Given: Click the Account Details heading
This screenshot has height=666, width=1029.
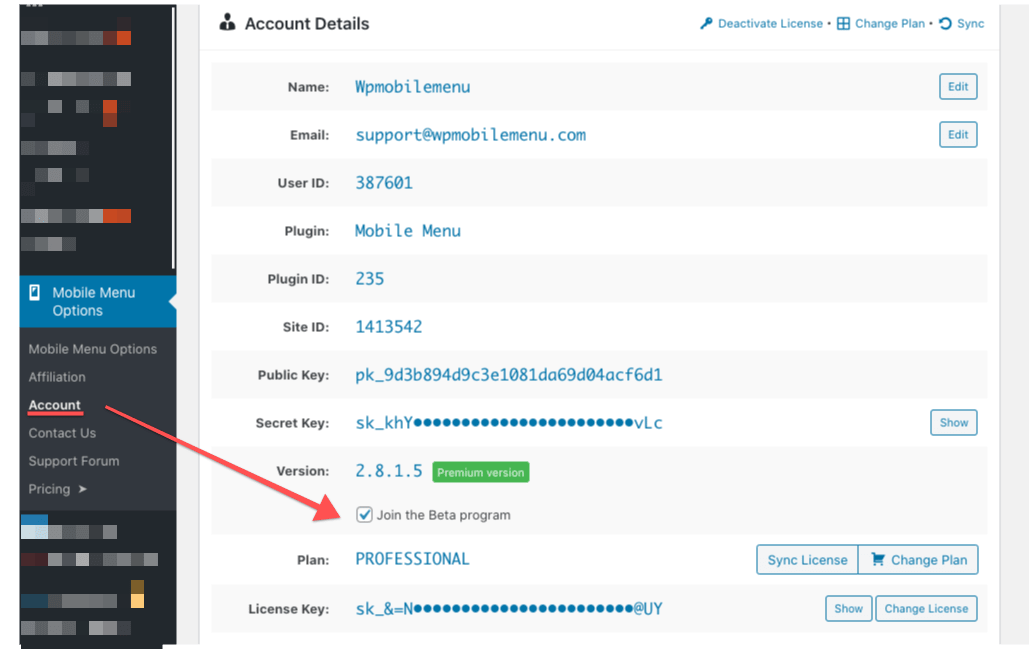Looking at the screenshot, I should point(307,24).
